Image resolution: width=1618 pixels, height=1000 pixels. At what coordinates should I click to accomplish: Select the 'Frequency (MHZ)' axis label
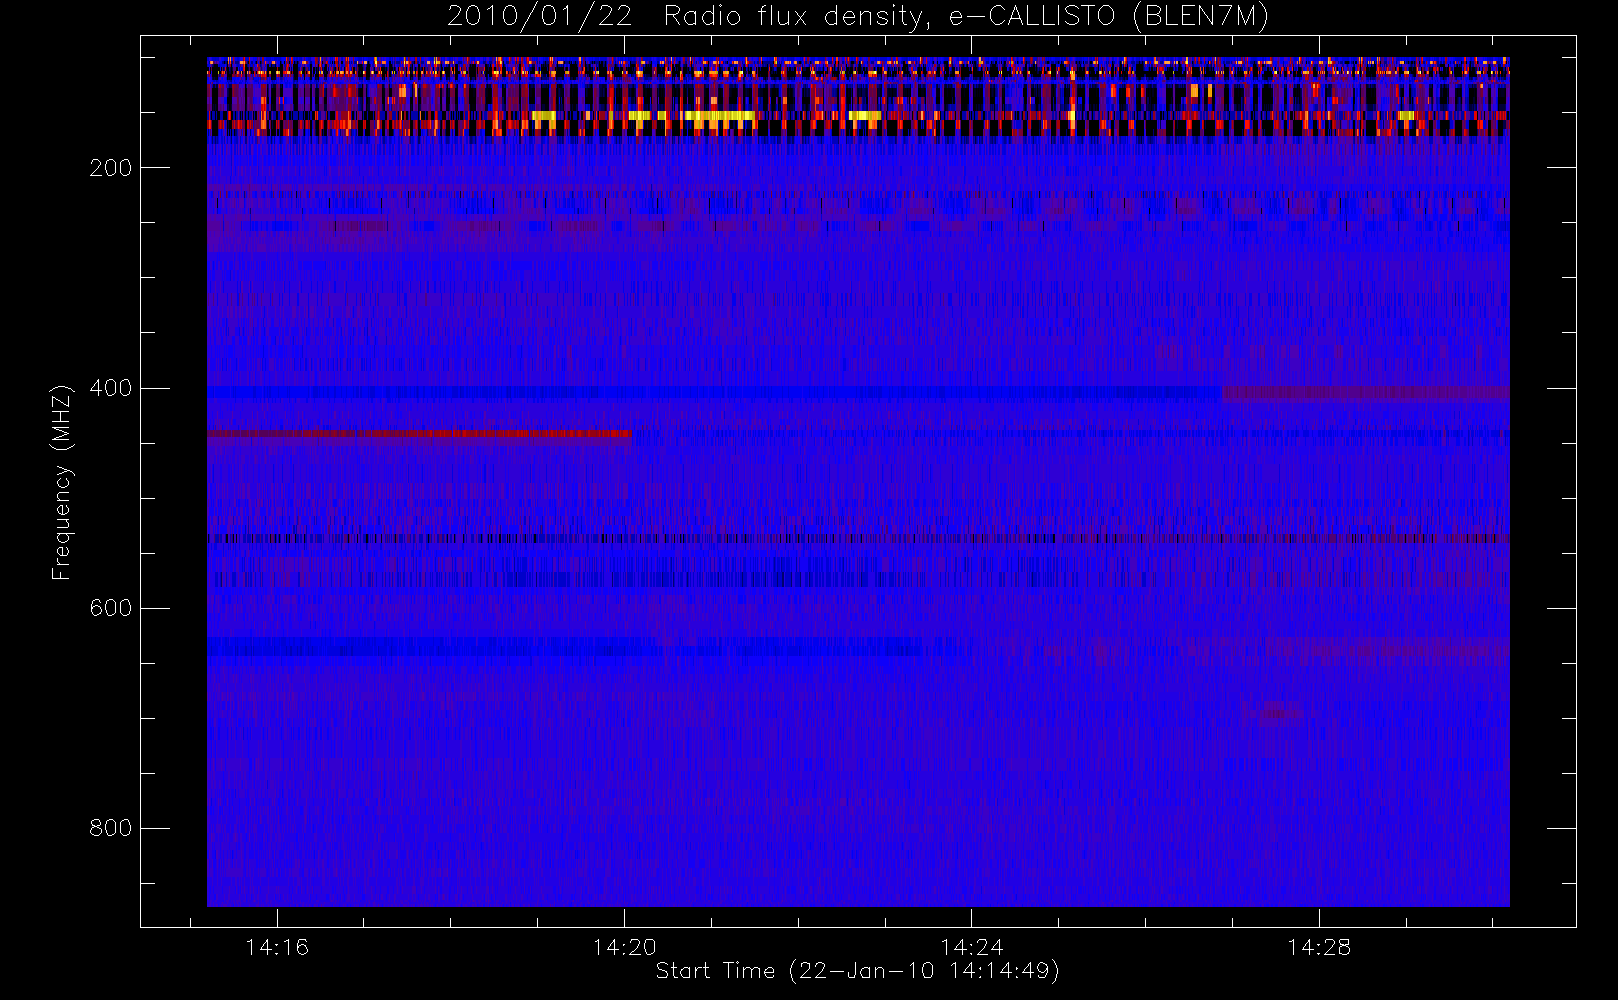pyautogui.click(x=62, y=482)
